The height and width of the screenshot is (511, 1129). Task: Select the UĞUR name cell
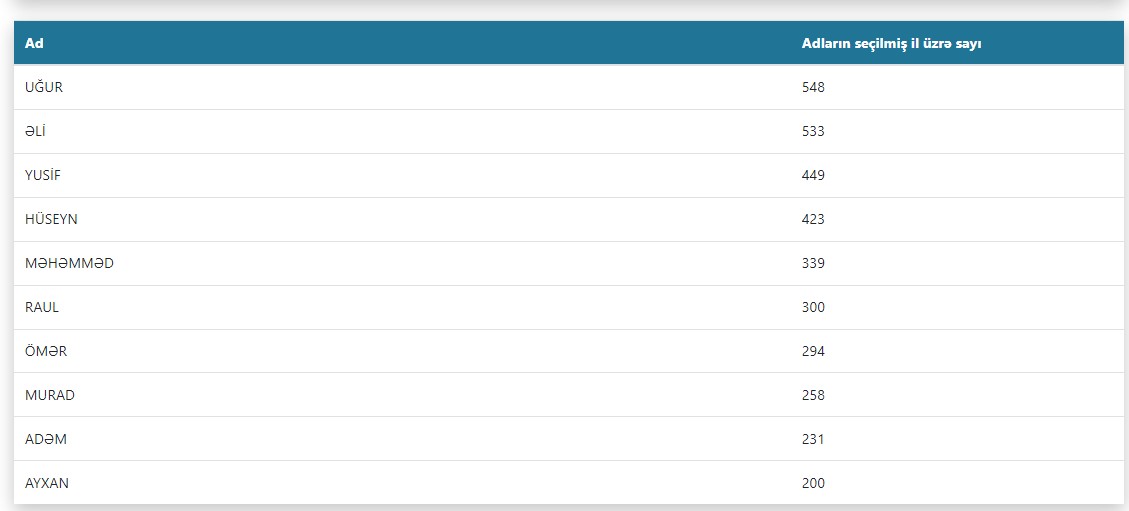tap(44, 87)
